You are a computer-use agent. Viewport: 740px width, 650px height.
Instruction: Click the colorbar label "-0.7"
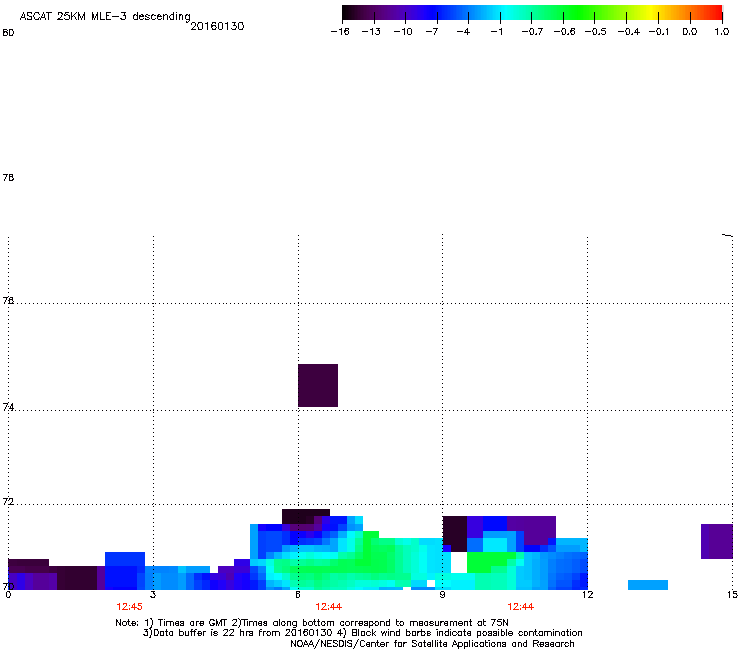pyautogui.click(x=532, y=32)
